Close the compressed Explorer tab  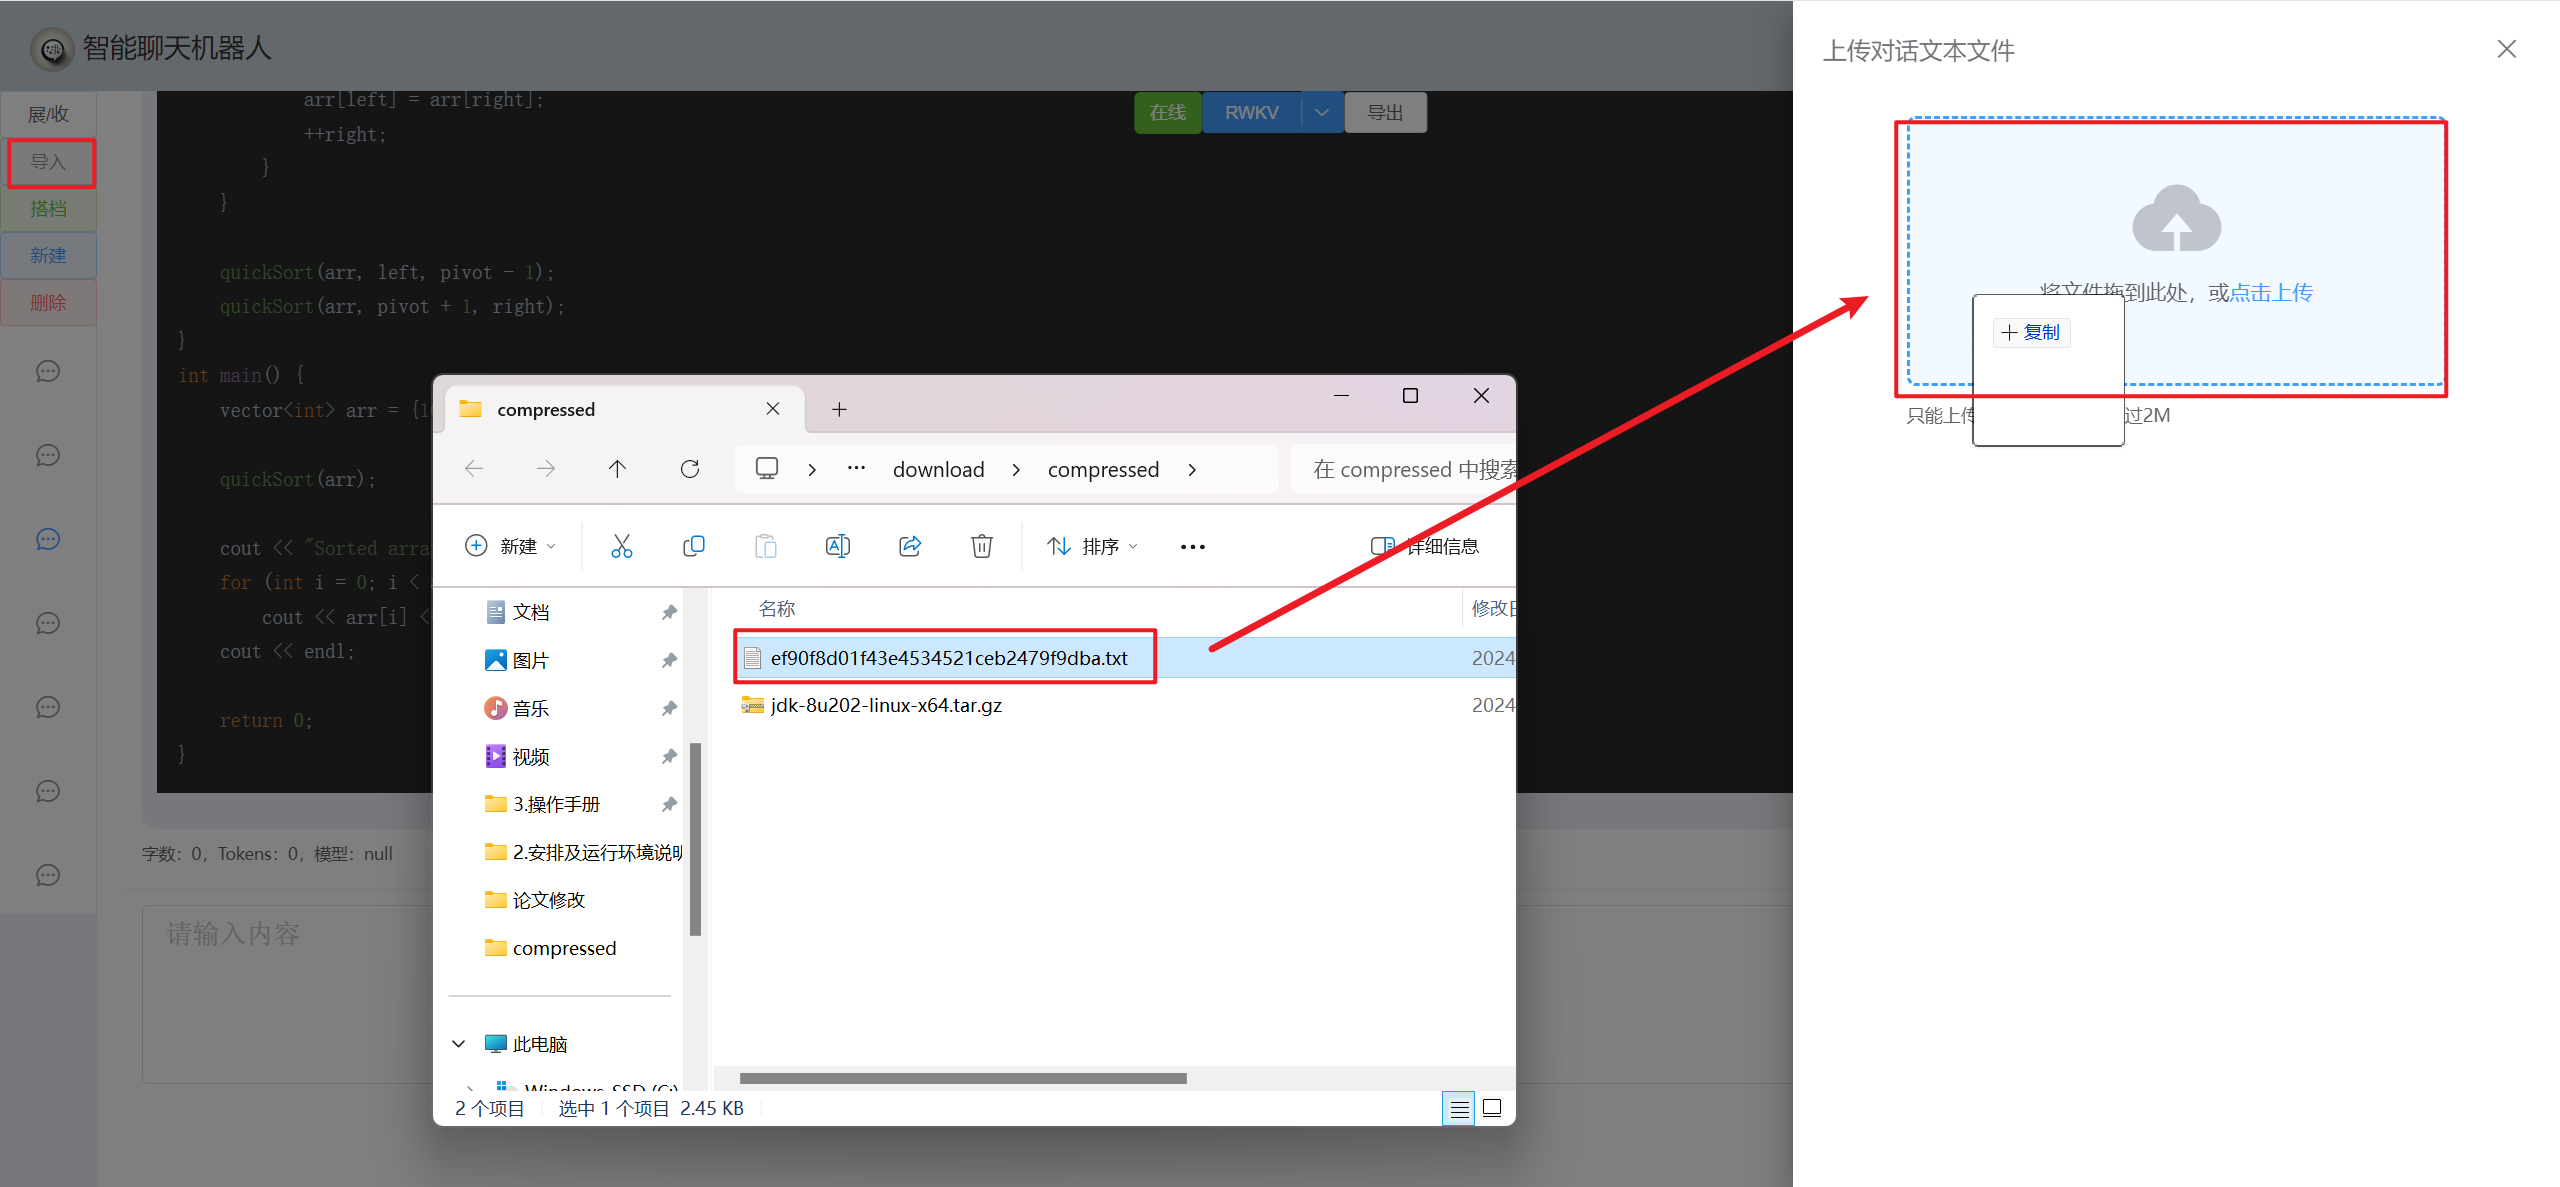point(773,409)
